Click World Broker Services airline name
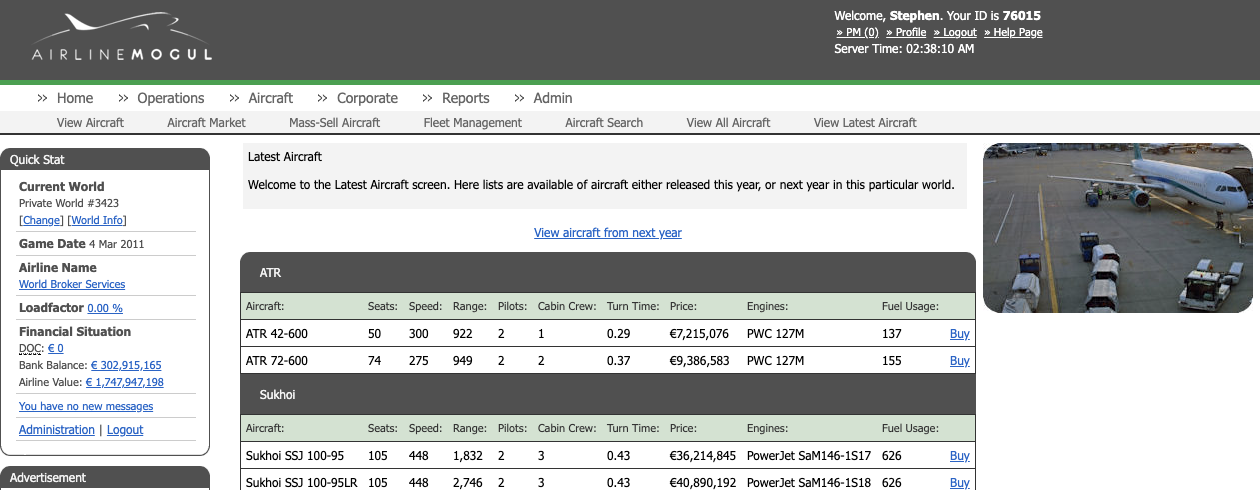Viewport: 1260px width, 490px height. pyautogui.click(x=72, y=285)
